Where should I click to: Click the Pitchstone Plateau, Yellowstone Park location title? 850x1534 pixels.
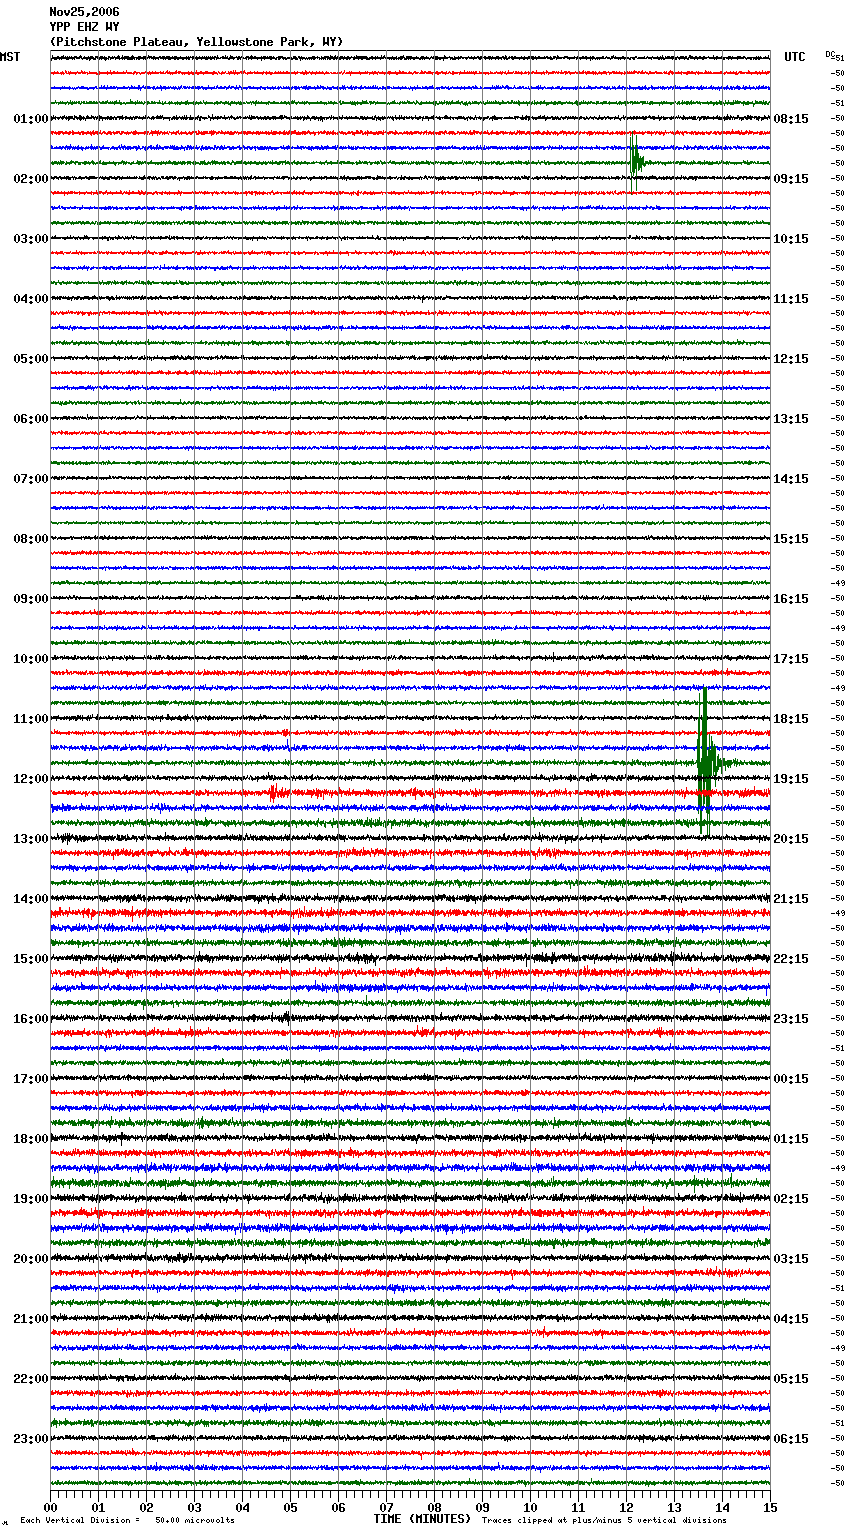196,42
